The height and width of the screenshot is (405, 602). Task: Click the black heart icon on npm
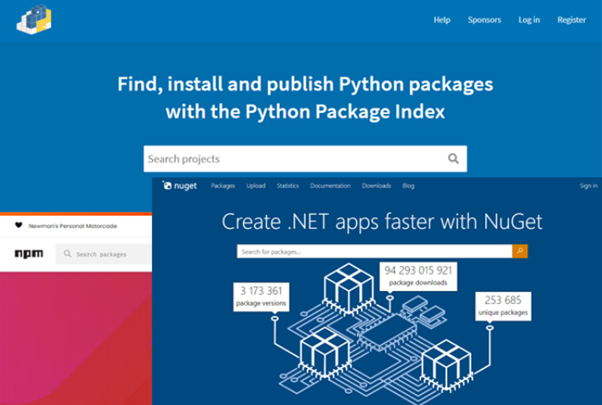pos(18,226)
